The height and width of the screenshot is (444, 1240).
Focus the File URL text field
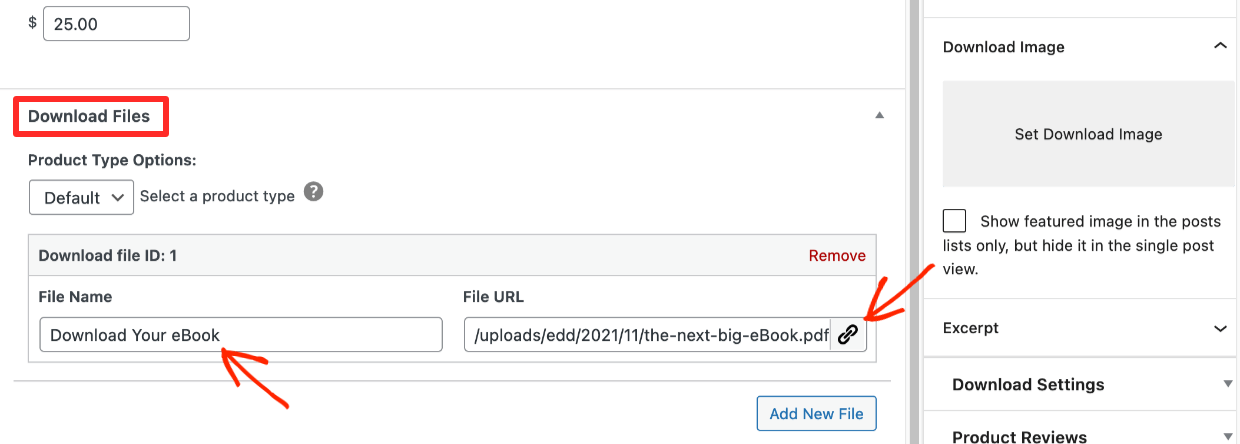(x=647, y=335)
